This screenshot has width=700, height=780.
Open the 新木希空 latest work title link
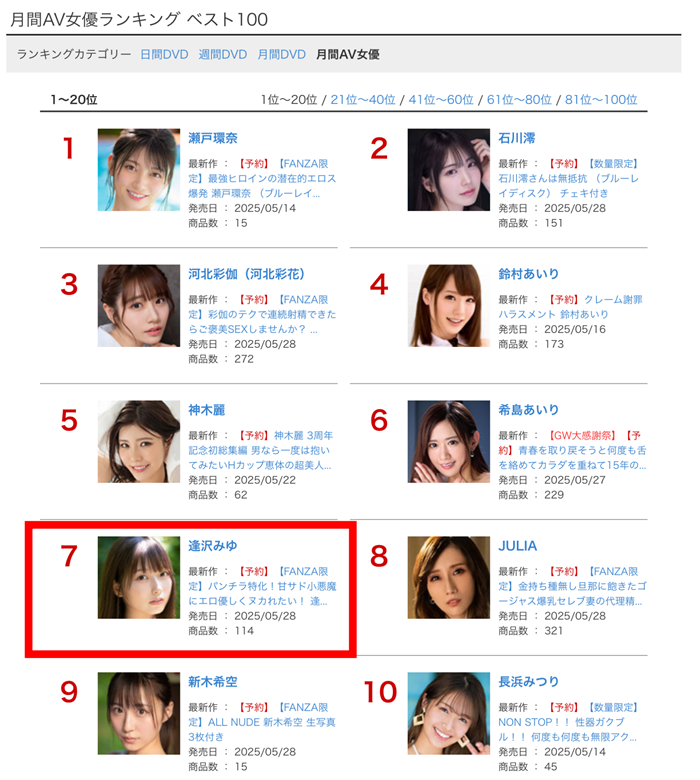pyautogui.click(x=262, y=722)
